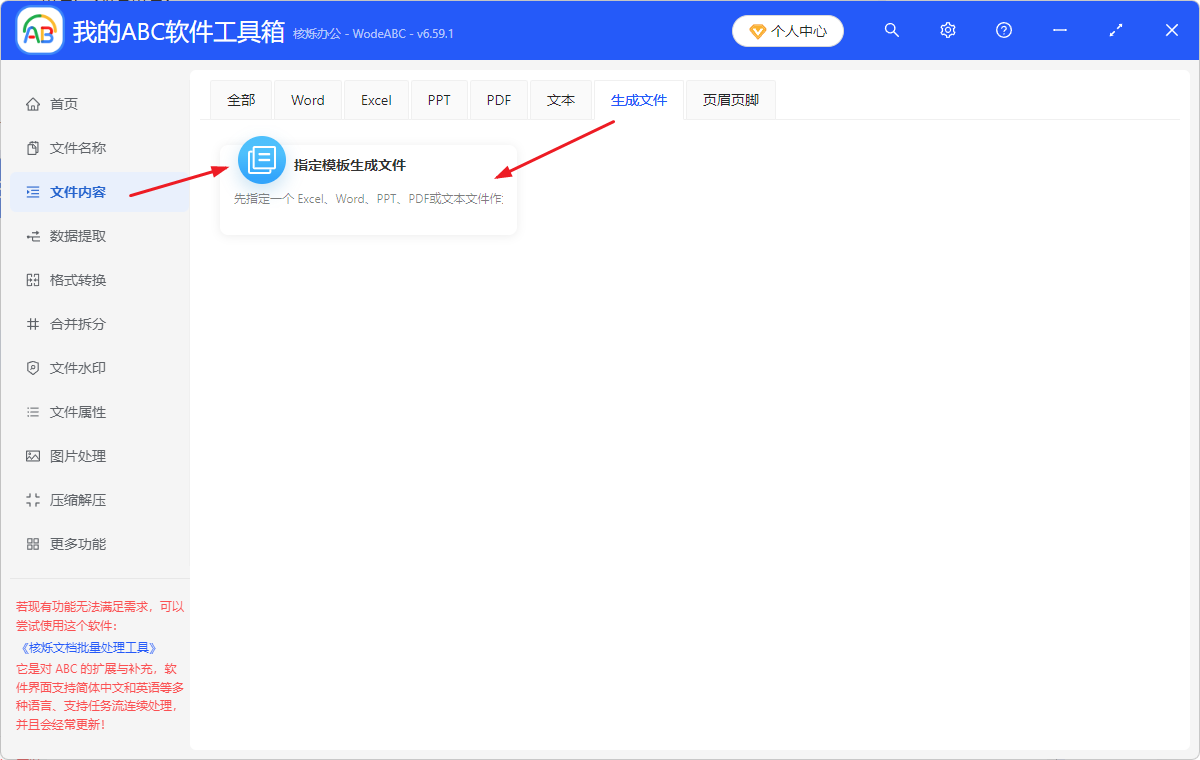
Task: Open the 个人中心 personal center
Action: tap(788, 30)
